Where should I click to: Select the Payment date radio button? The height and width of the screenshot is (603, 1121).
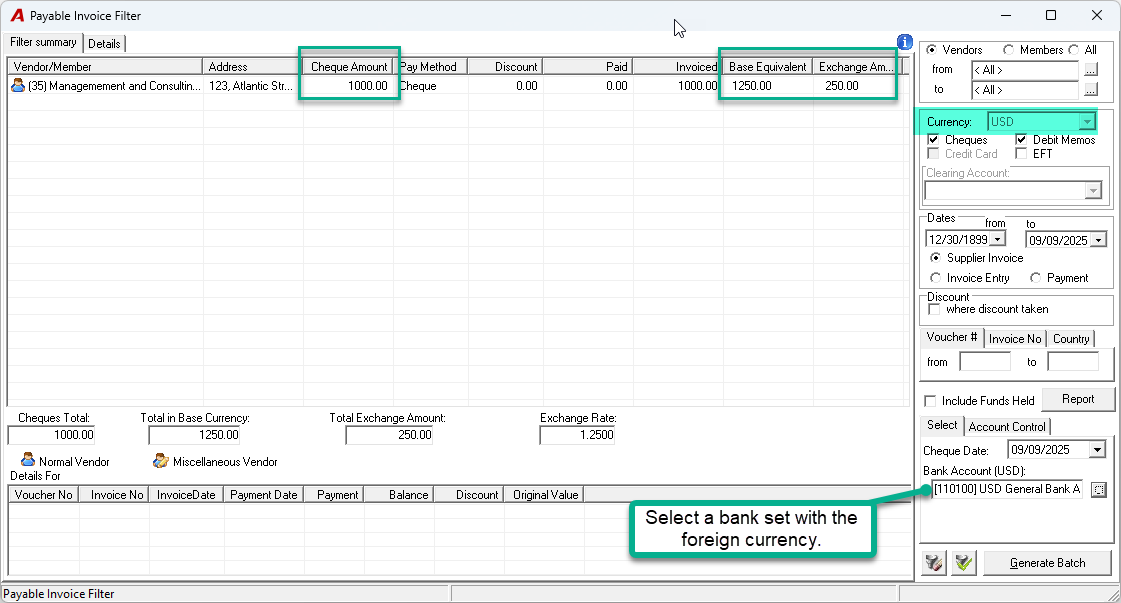coord(1035,278)
